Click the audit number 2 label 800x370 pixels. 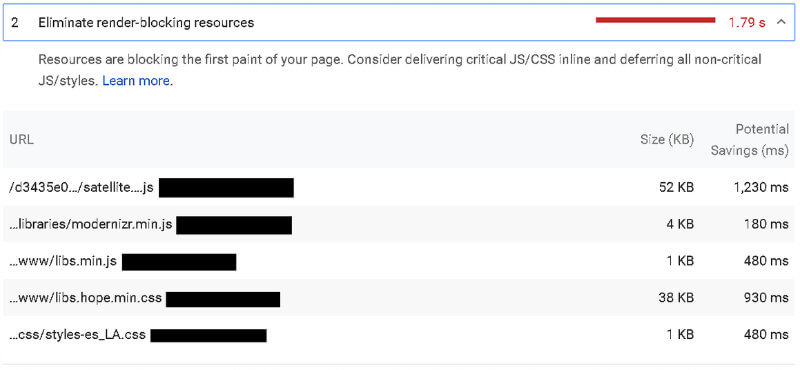15,23
